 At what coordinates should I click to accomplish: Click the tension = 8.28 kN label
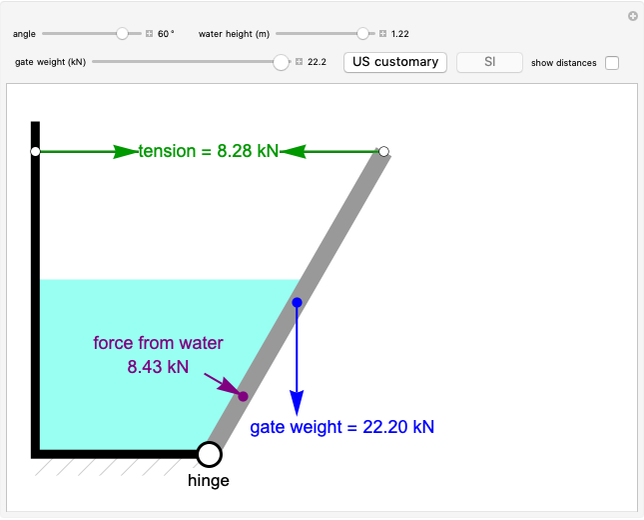click(208, 152)
